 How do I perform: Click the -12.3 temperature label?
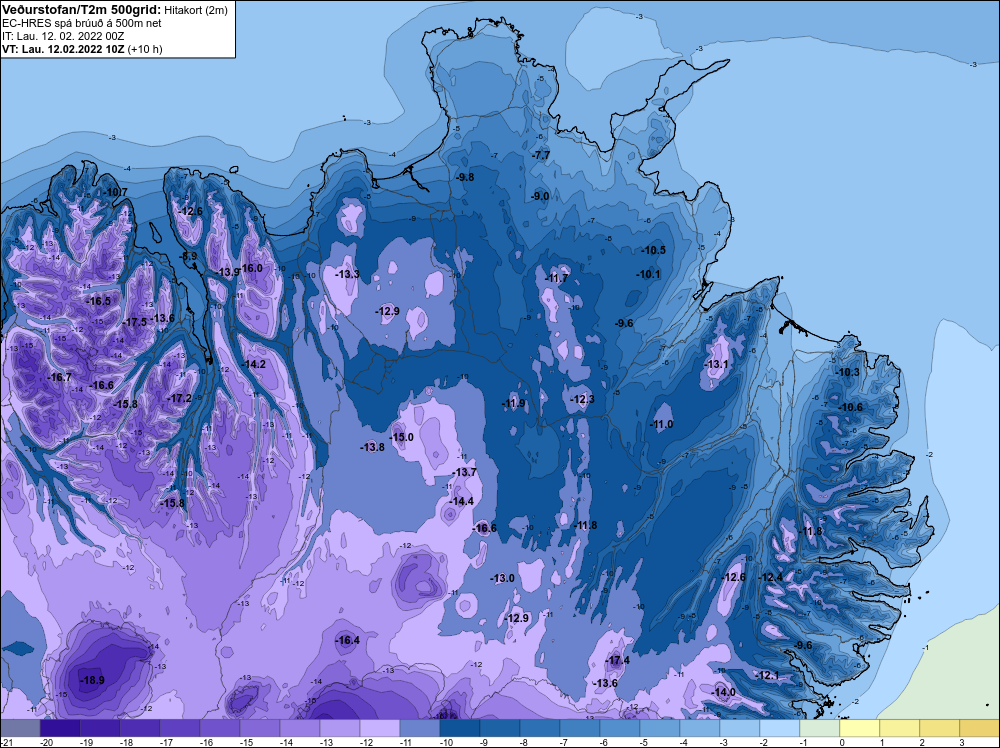tap(582, 399)
